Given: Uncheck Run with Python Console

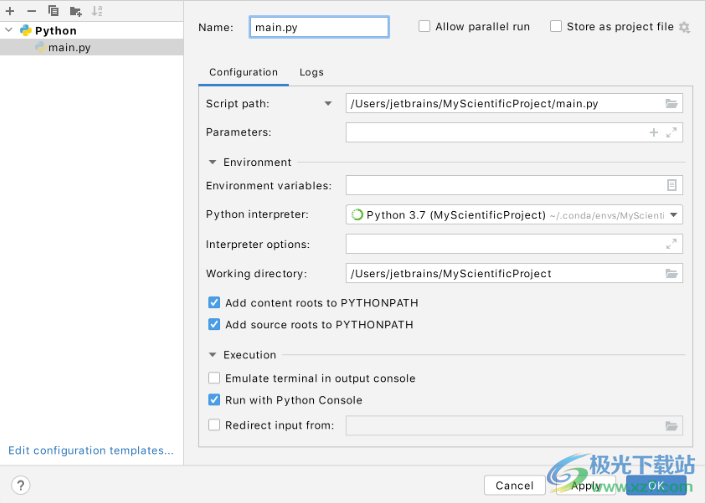Looking at the screenshot, I should 214,399.
